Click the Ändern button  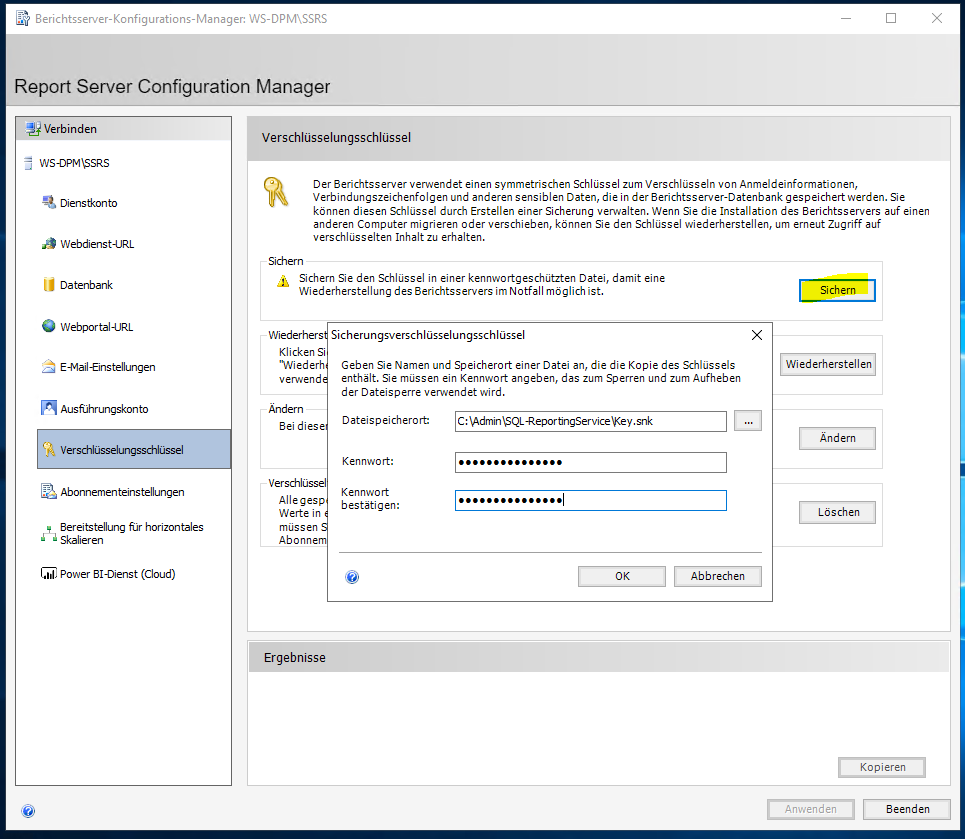click(x=837, y=438)
